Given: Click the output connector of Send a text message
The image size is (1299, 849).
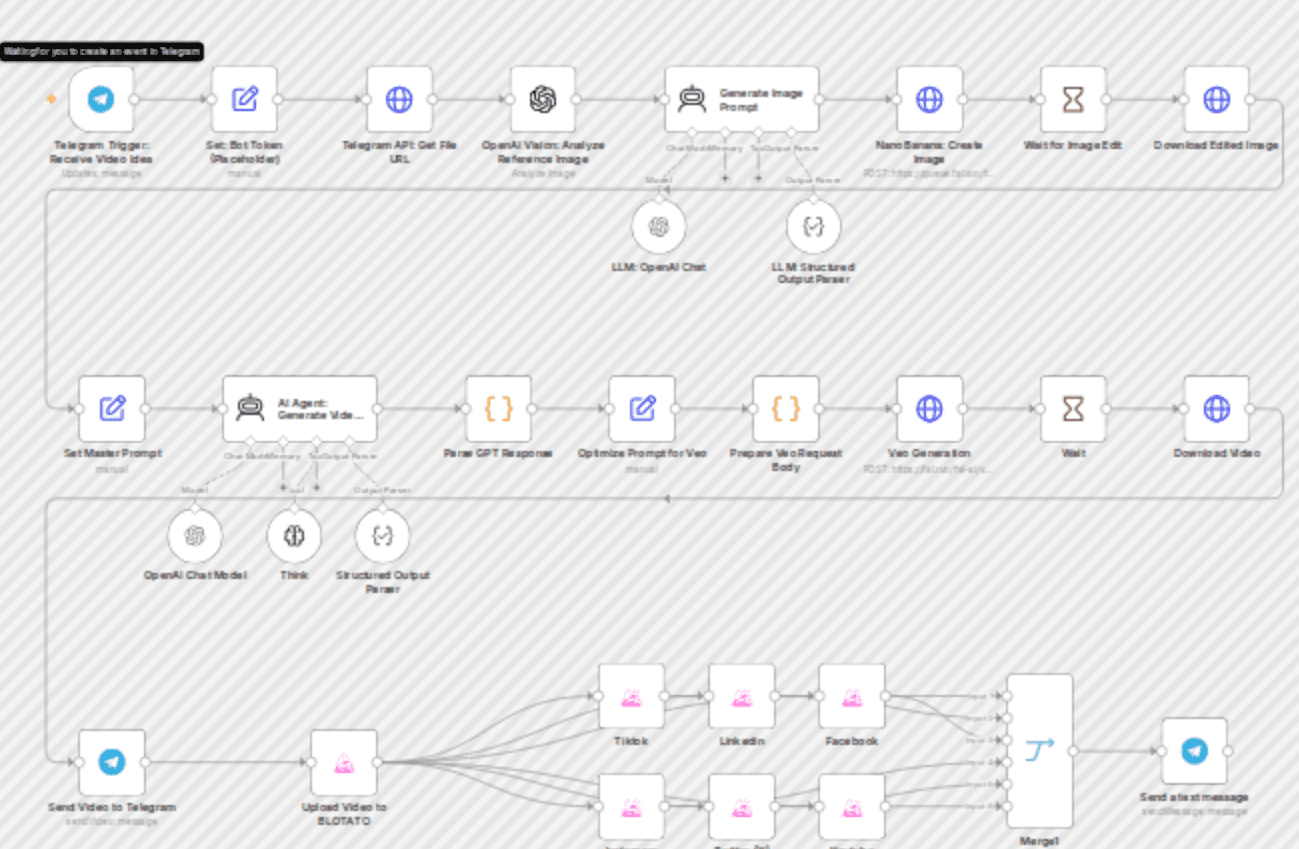Looking at the screenshot, I should coord(1228,751).
